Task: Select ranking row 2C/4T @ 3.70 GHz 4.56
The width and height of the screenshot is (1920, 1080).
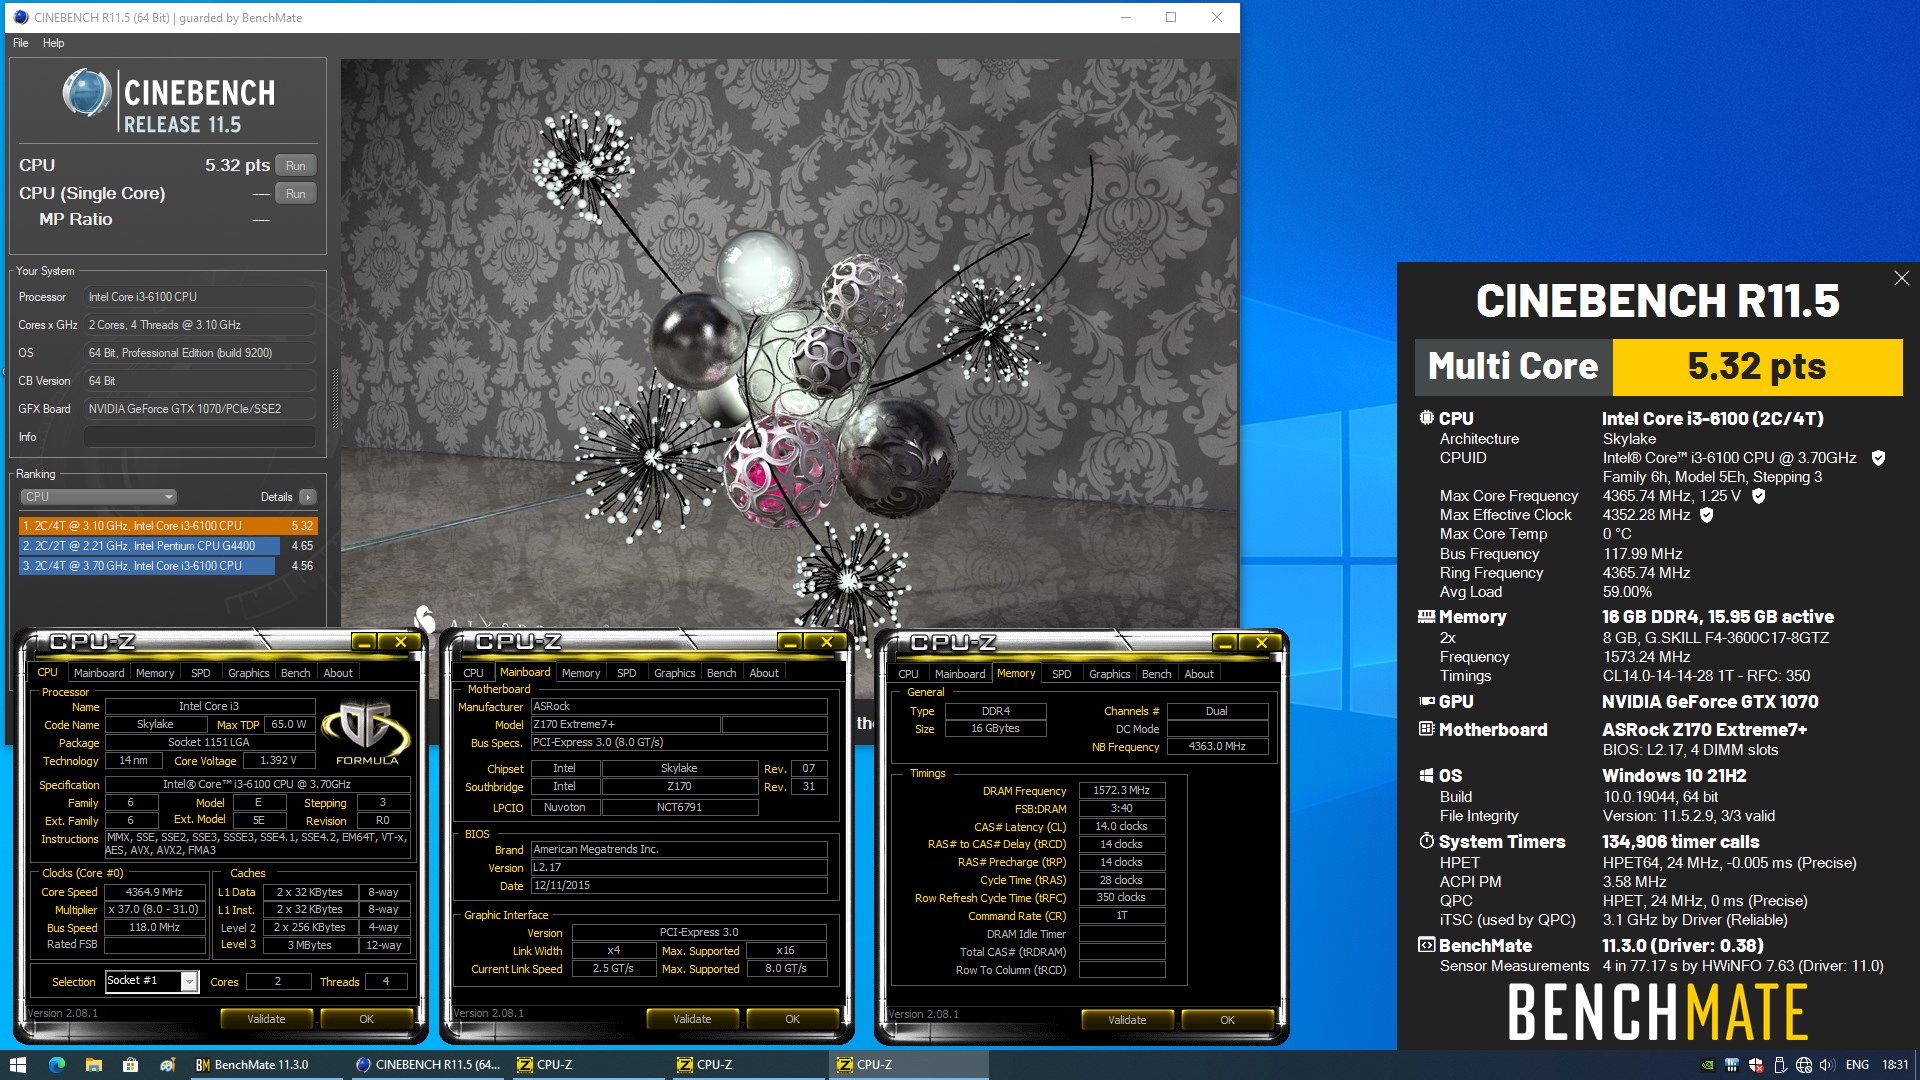Action: click(168, 566)
